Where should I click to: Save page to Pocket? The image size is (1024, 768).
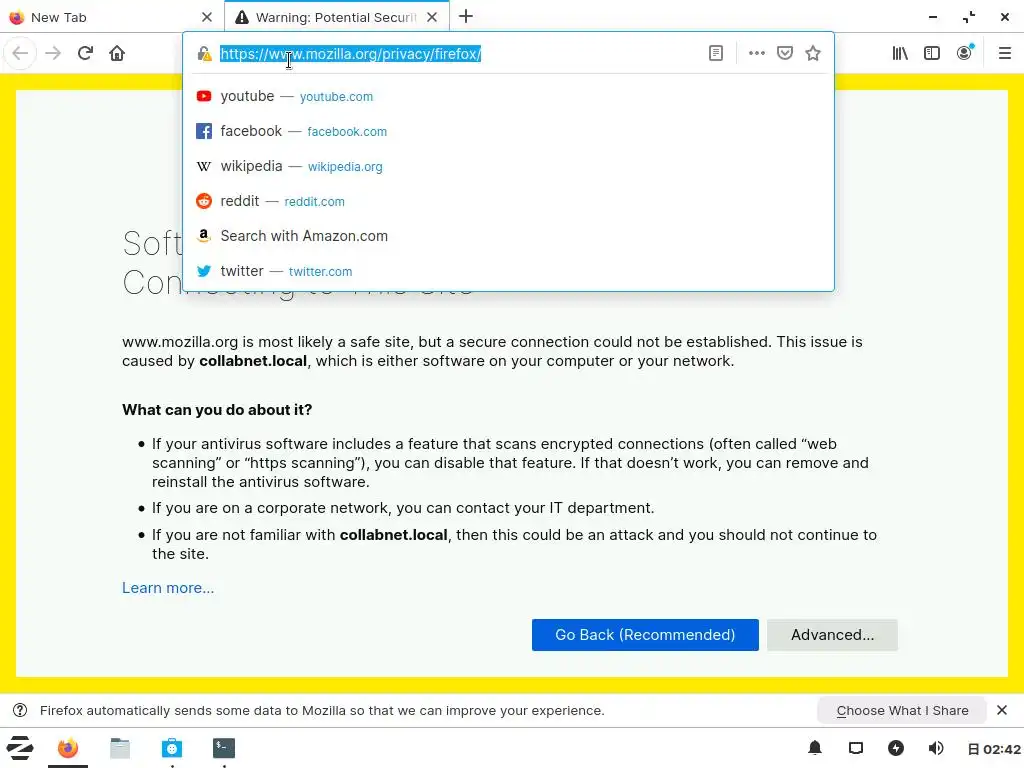pos(785,53)
